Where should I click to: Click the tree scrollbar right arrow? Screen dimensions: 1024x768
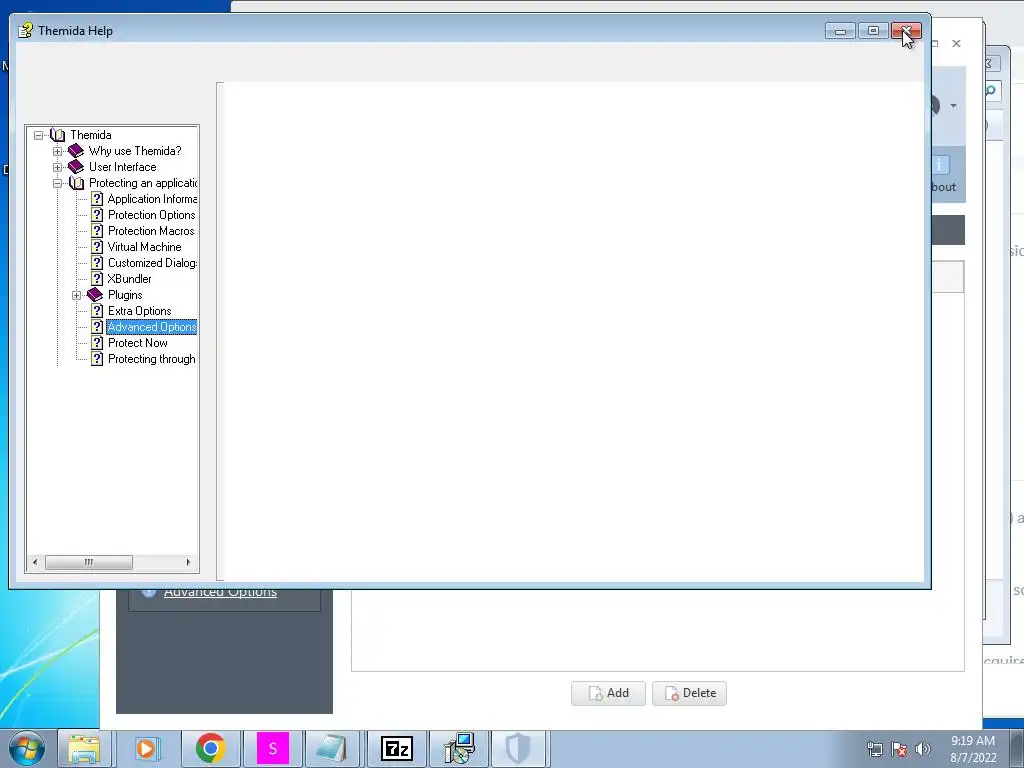(x=188, y=562)
